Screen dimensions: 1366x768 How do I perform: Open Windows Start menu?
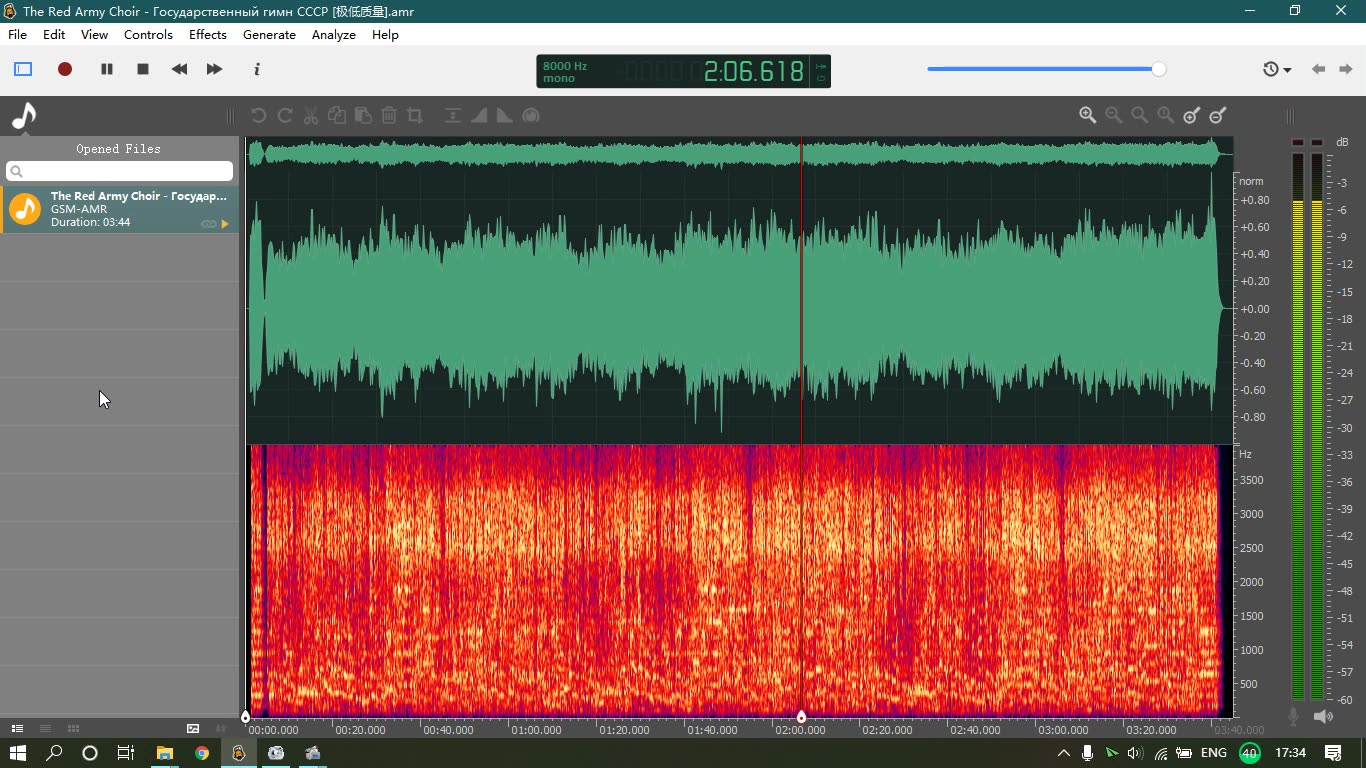[18, 753]
